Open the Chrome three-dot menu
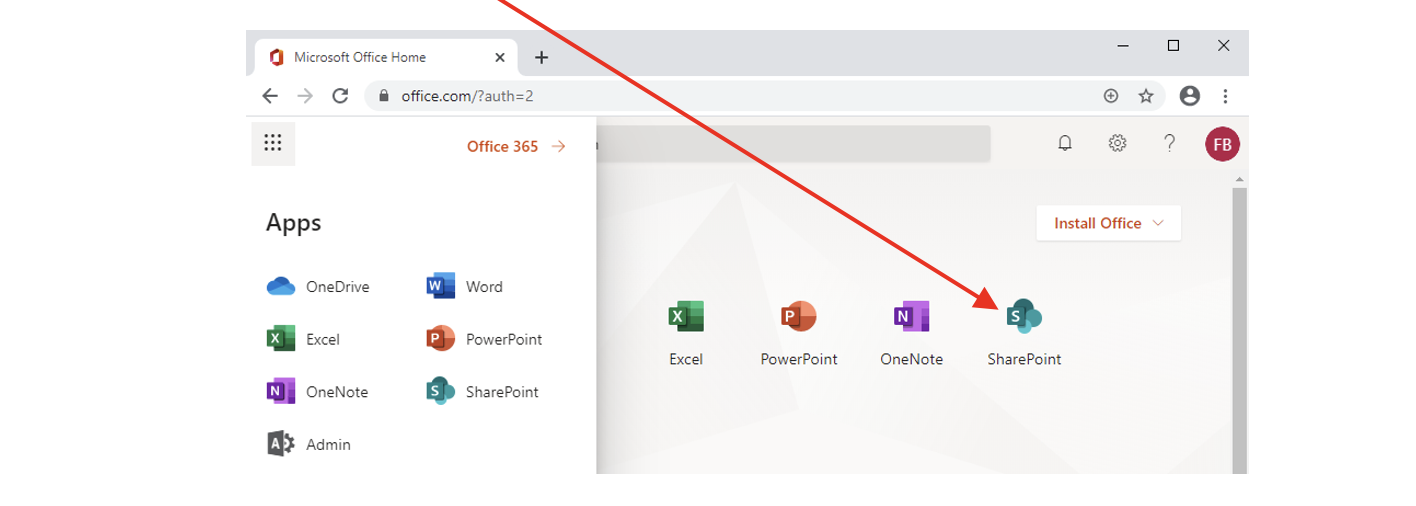The width and height of the screenshot is (1416, 506). tap(1226, 96)
